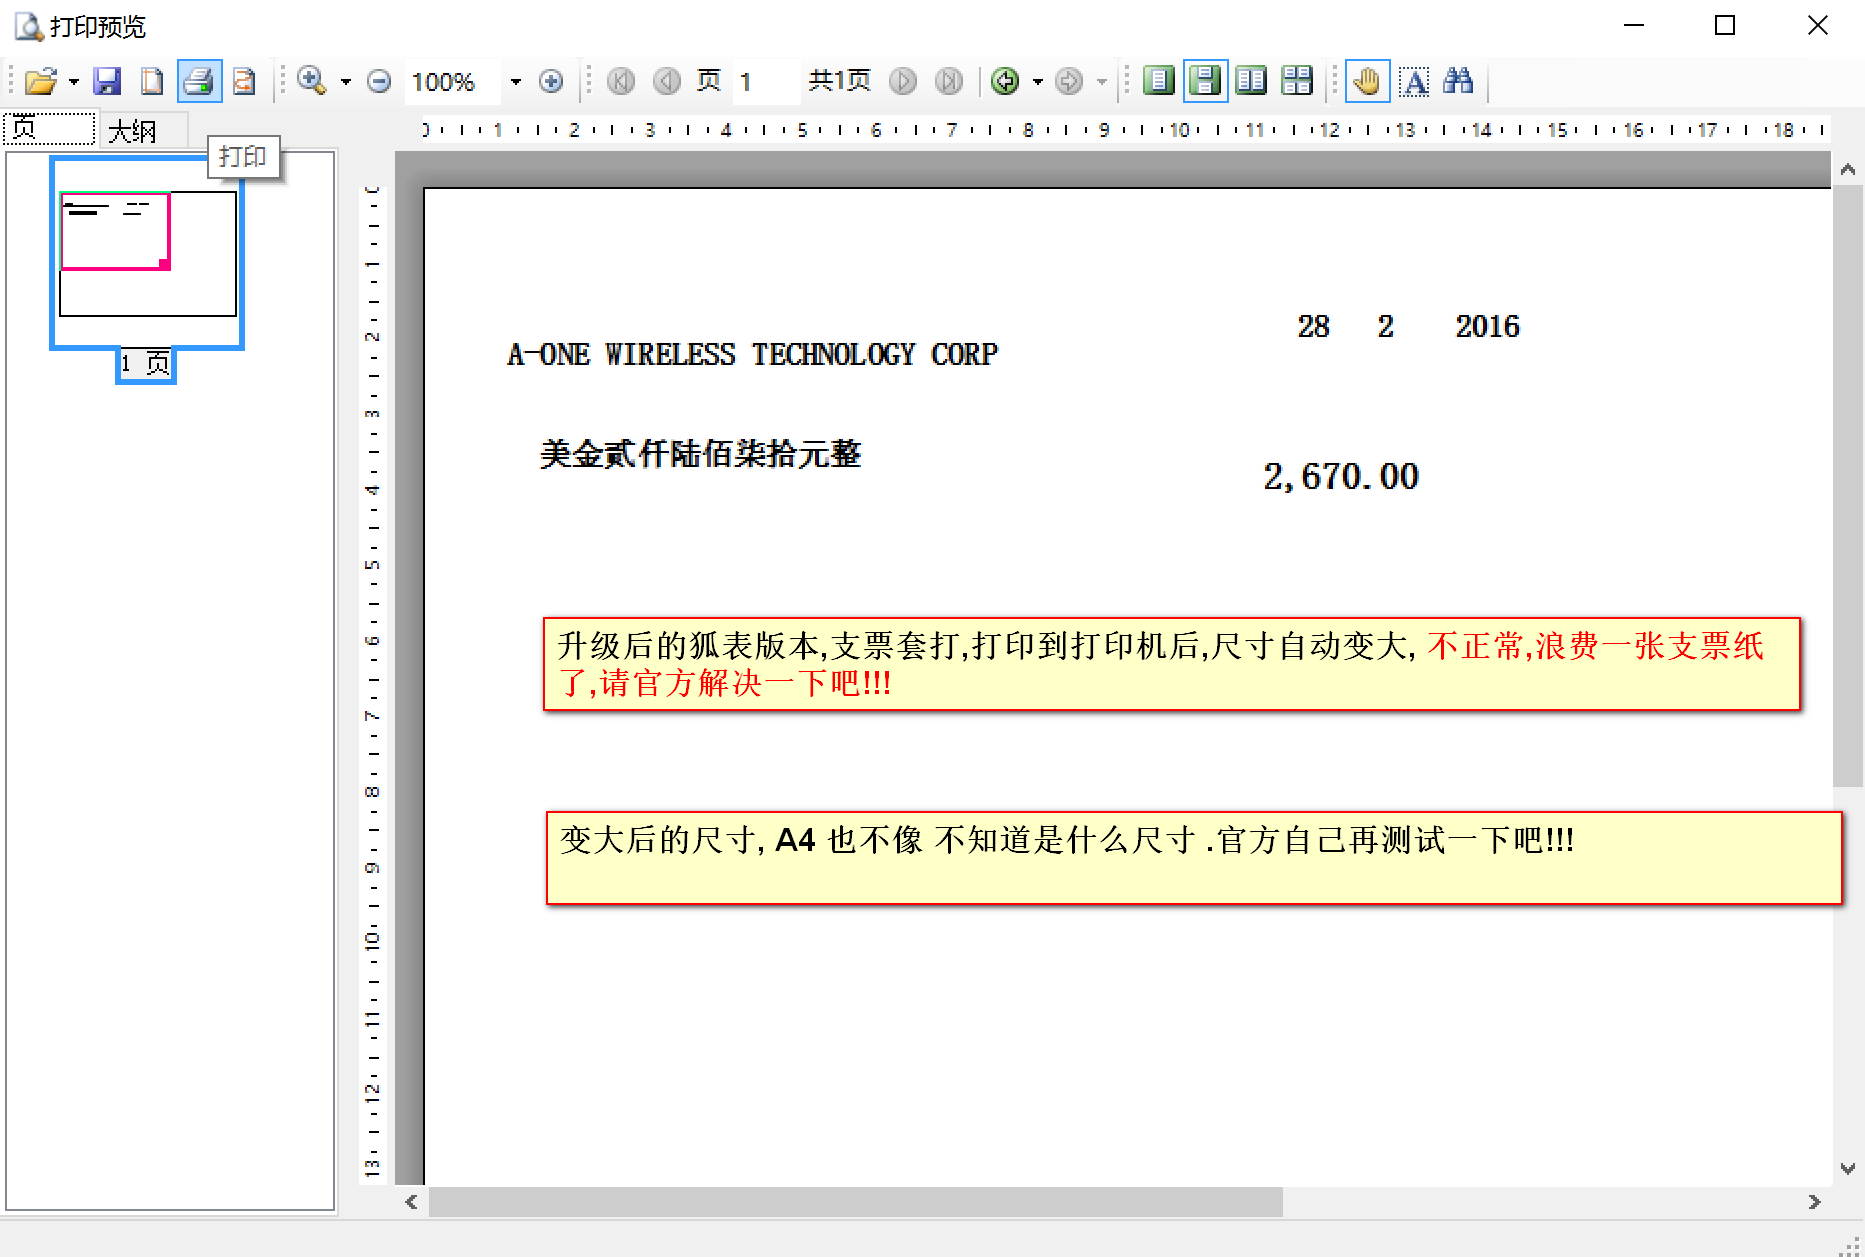Select the hand pan tool

1367,81
